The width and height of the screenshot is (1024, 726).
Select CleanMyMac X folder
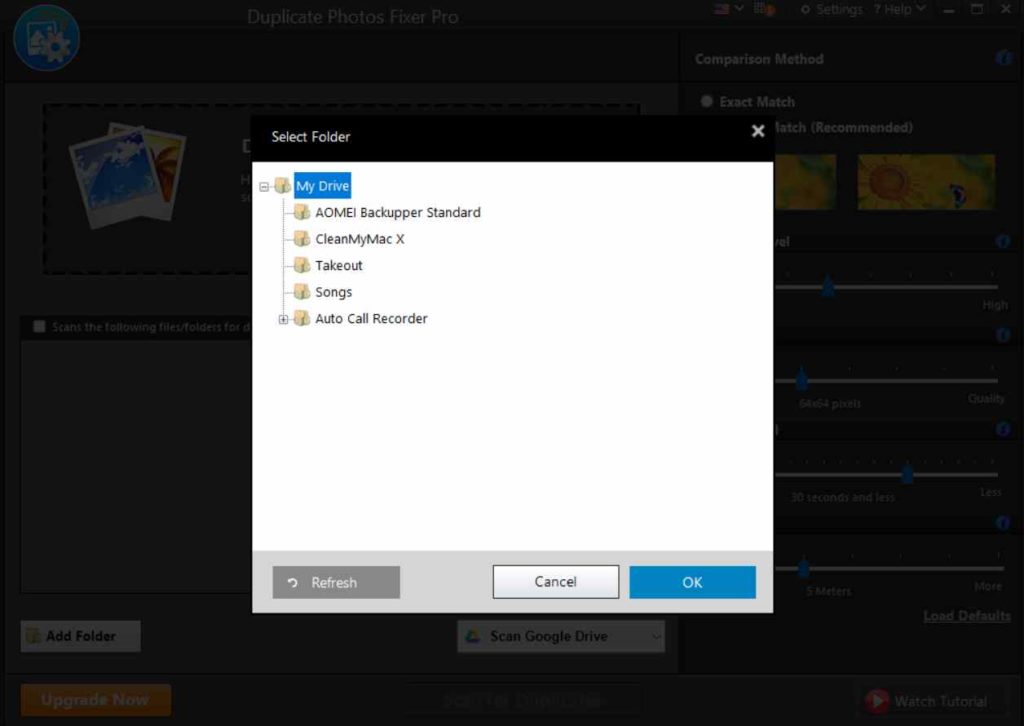pyautogui.click(x=360, y=239)
